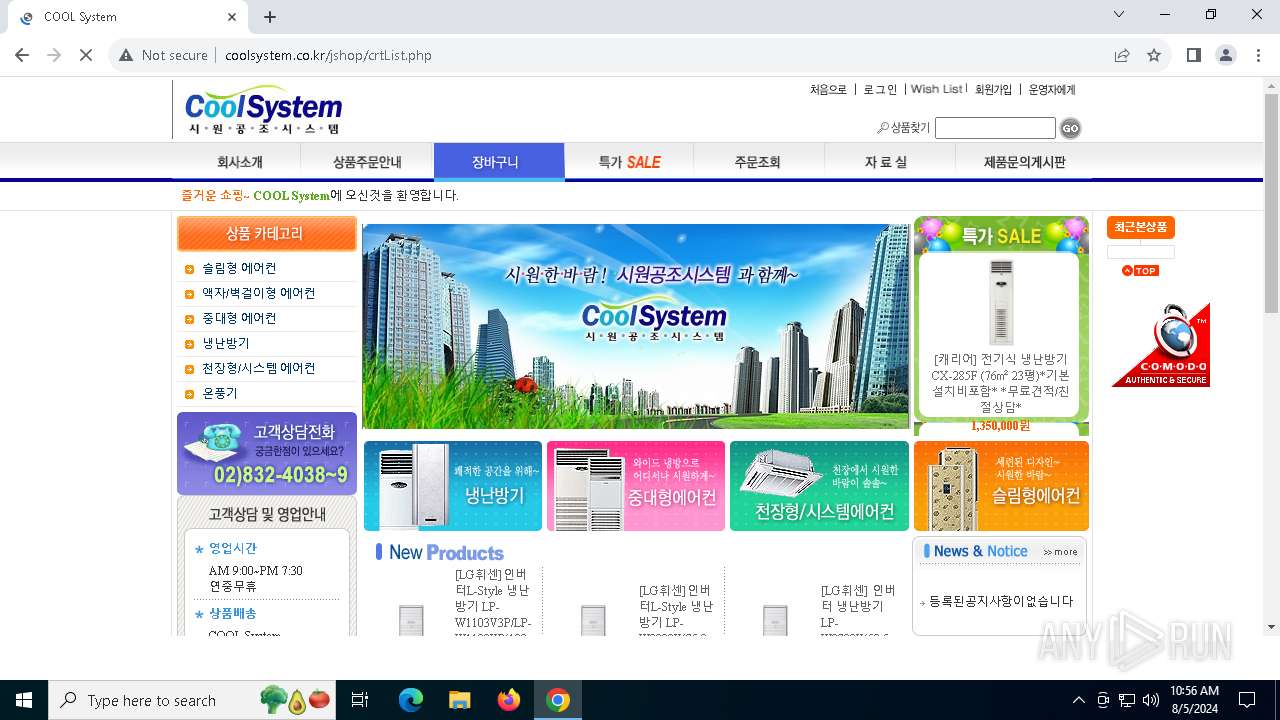Open the LP-W1103V3P product link
Image resolution: width=1280 pixels, height=720 pixels.
pyautogui.click(x=493, y=605)
